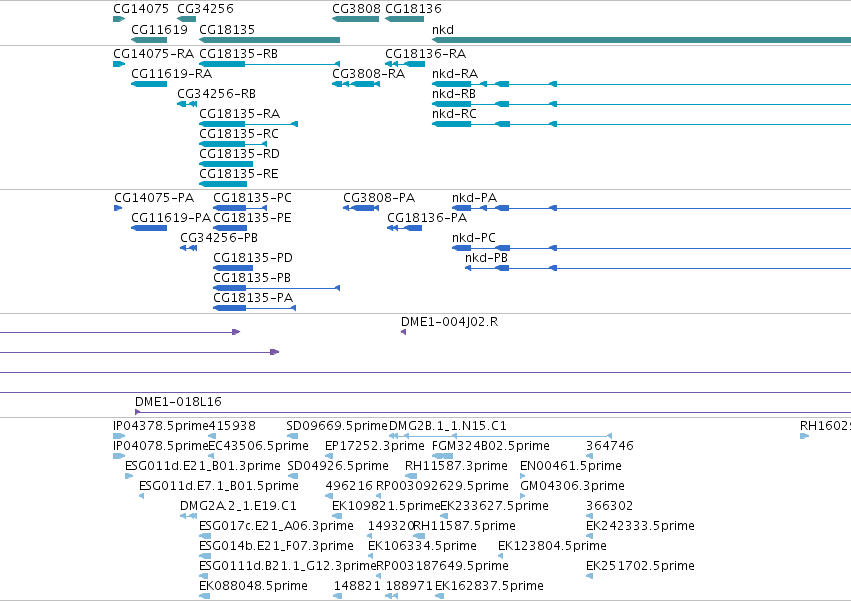Click the CG14075-RA transcript label

154,54
